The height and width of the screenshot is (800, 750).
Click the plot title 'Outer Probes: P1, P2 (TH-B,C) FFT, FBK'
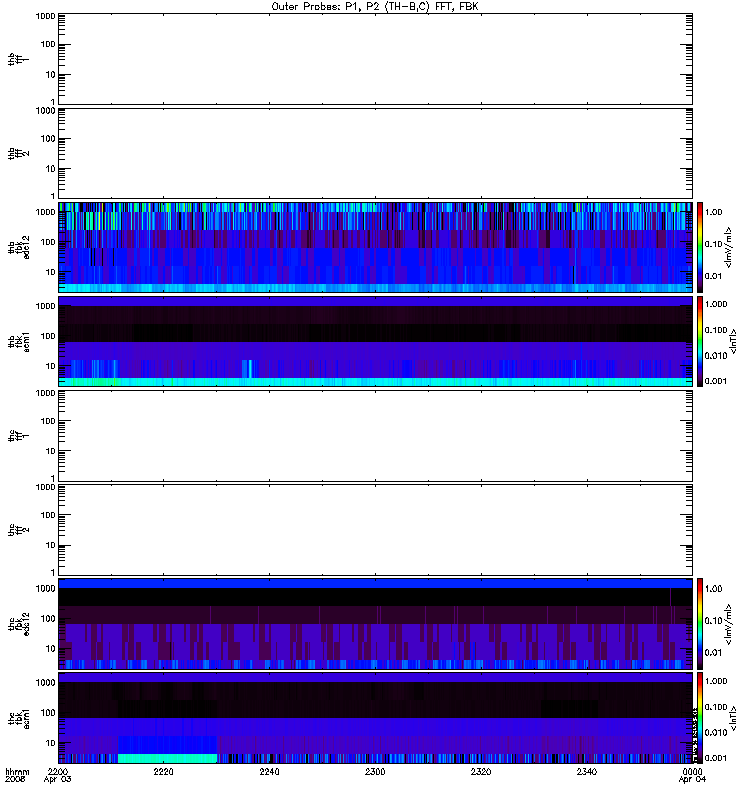[x=375, y=7]
